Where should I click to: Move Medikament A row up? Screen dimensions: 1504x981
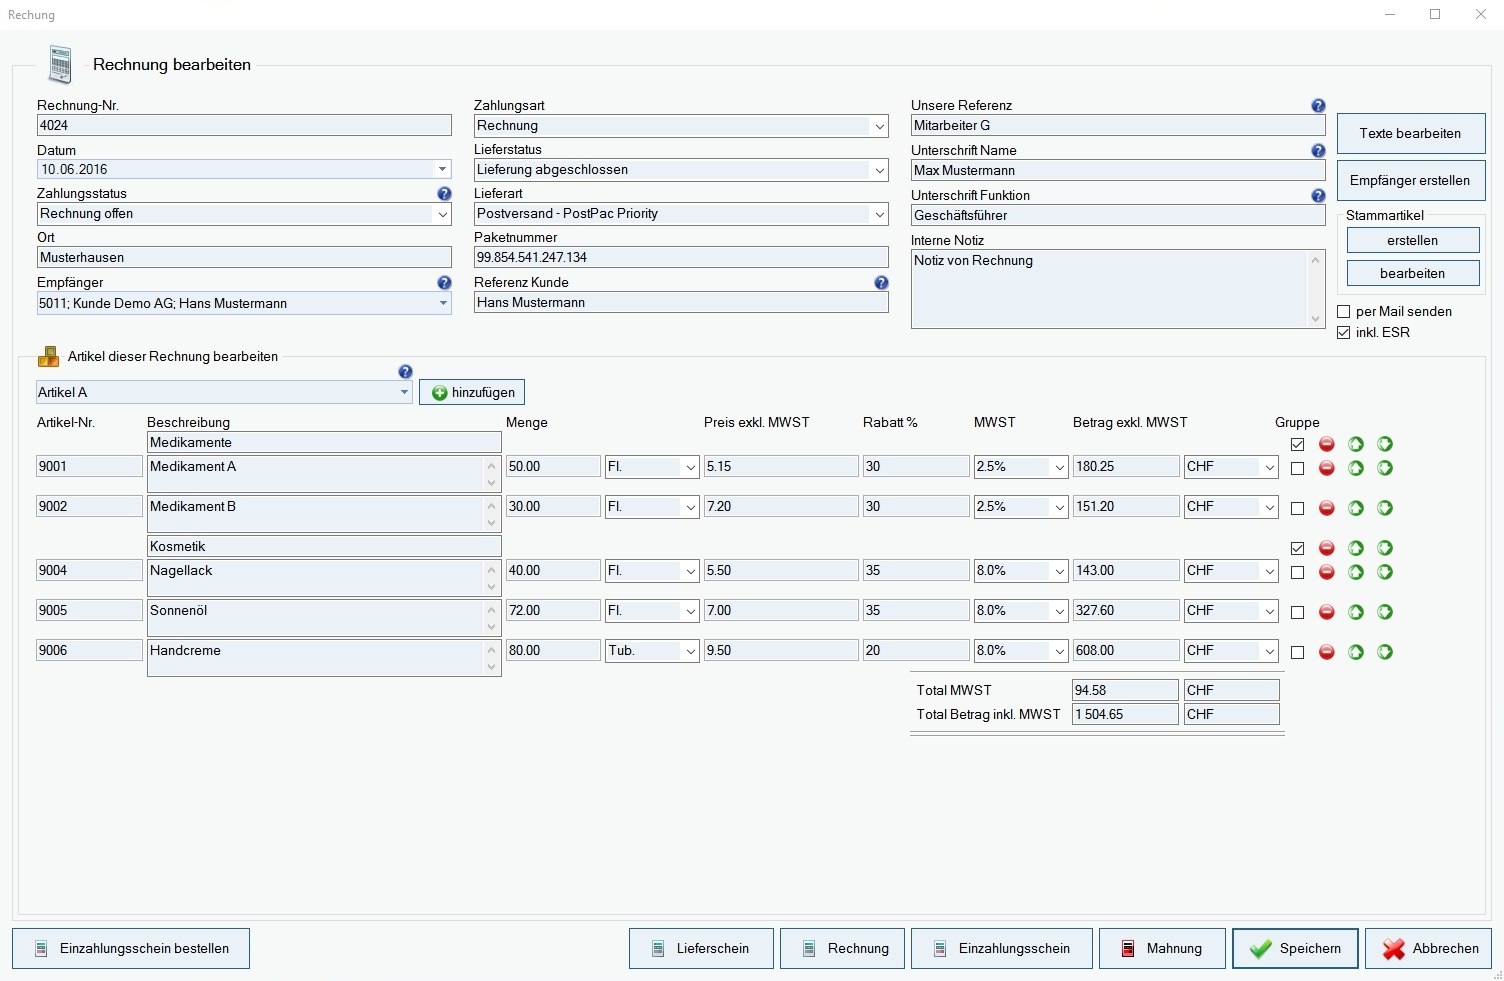pos(1356,468)
